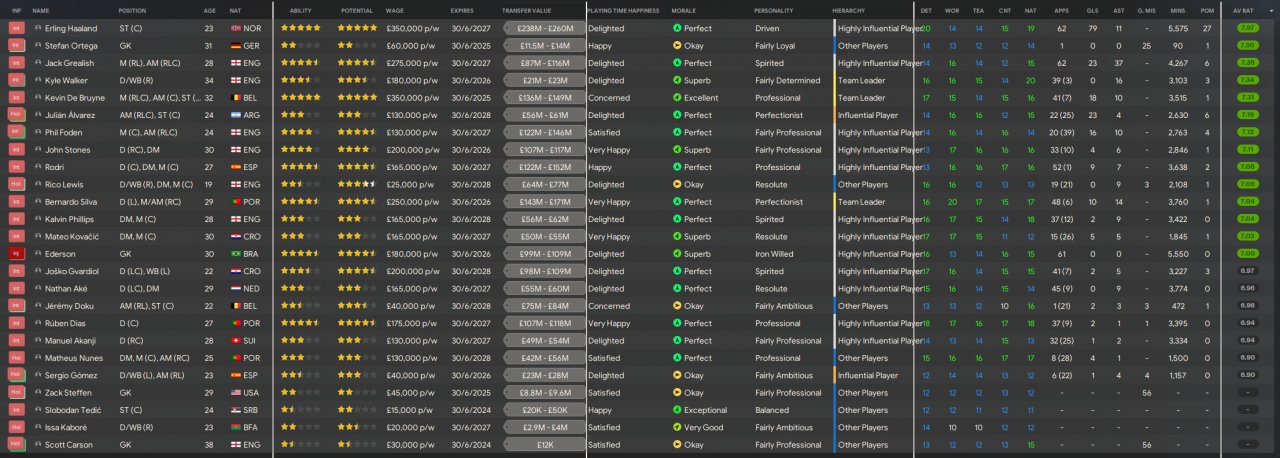Sort by the AGE column header
Viewport: 1280px width, 458px height.
coord(210,10)
